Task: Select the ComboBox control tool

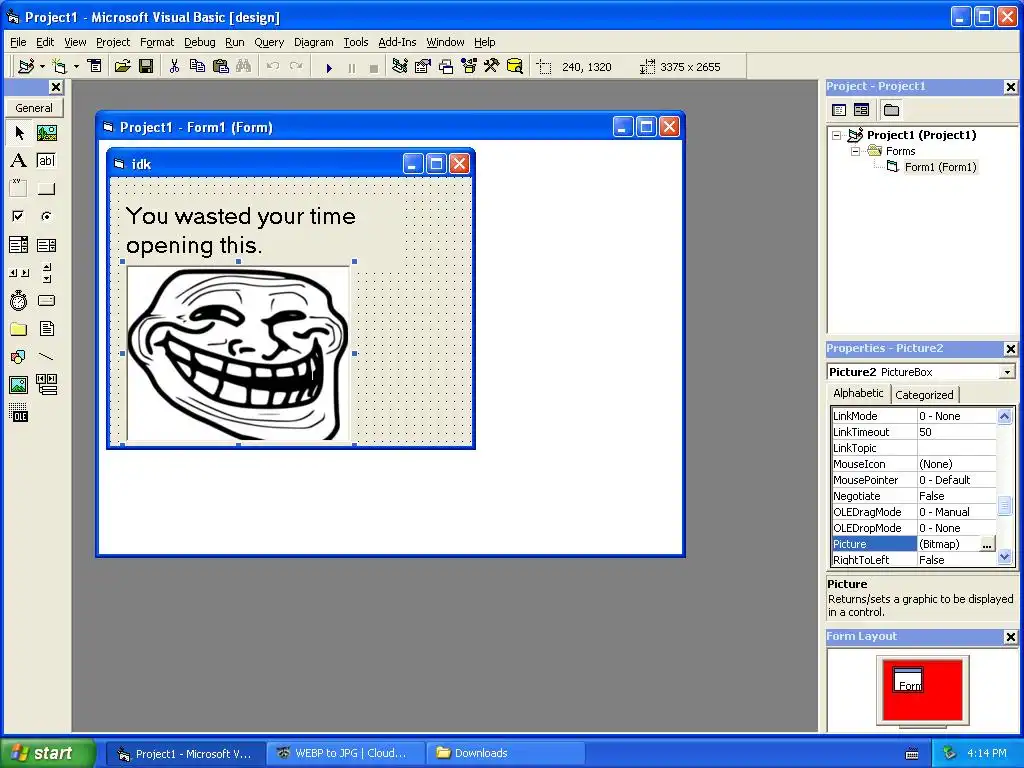Action: (x=19, y=245)
